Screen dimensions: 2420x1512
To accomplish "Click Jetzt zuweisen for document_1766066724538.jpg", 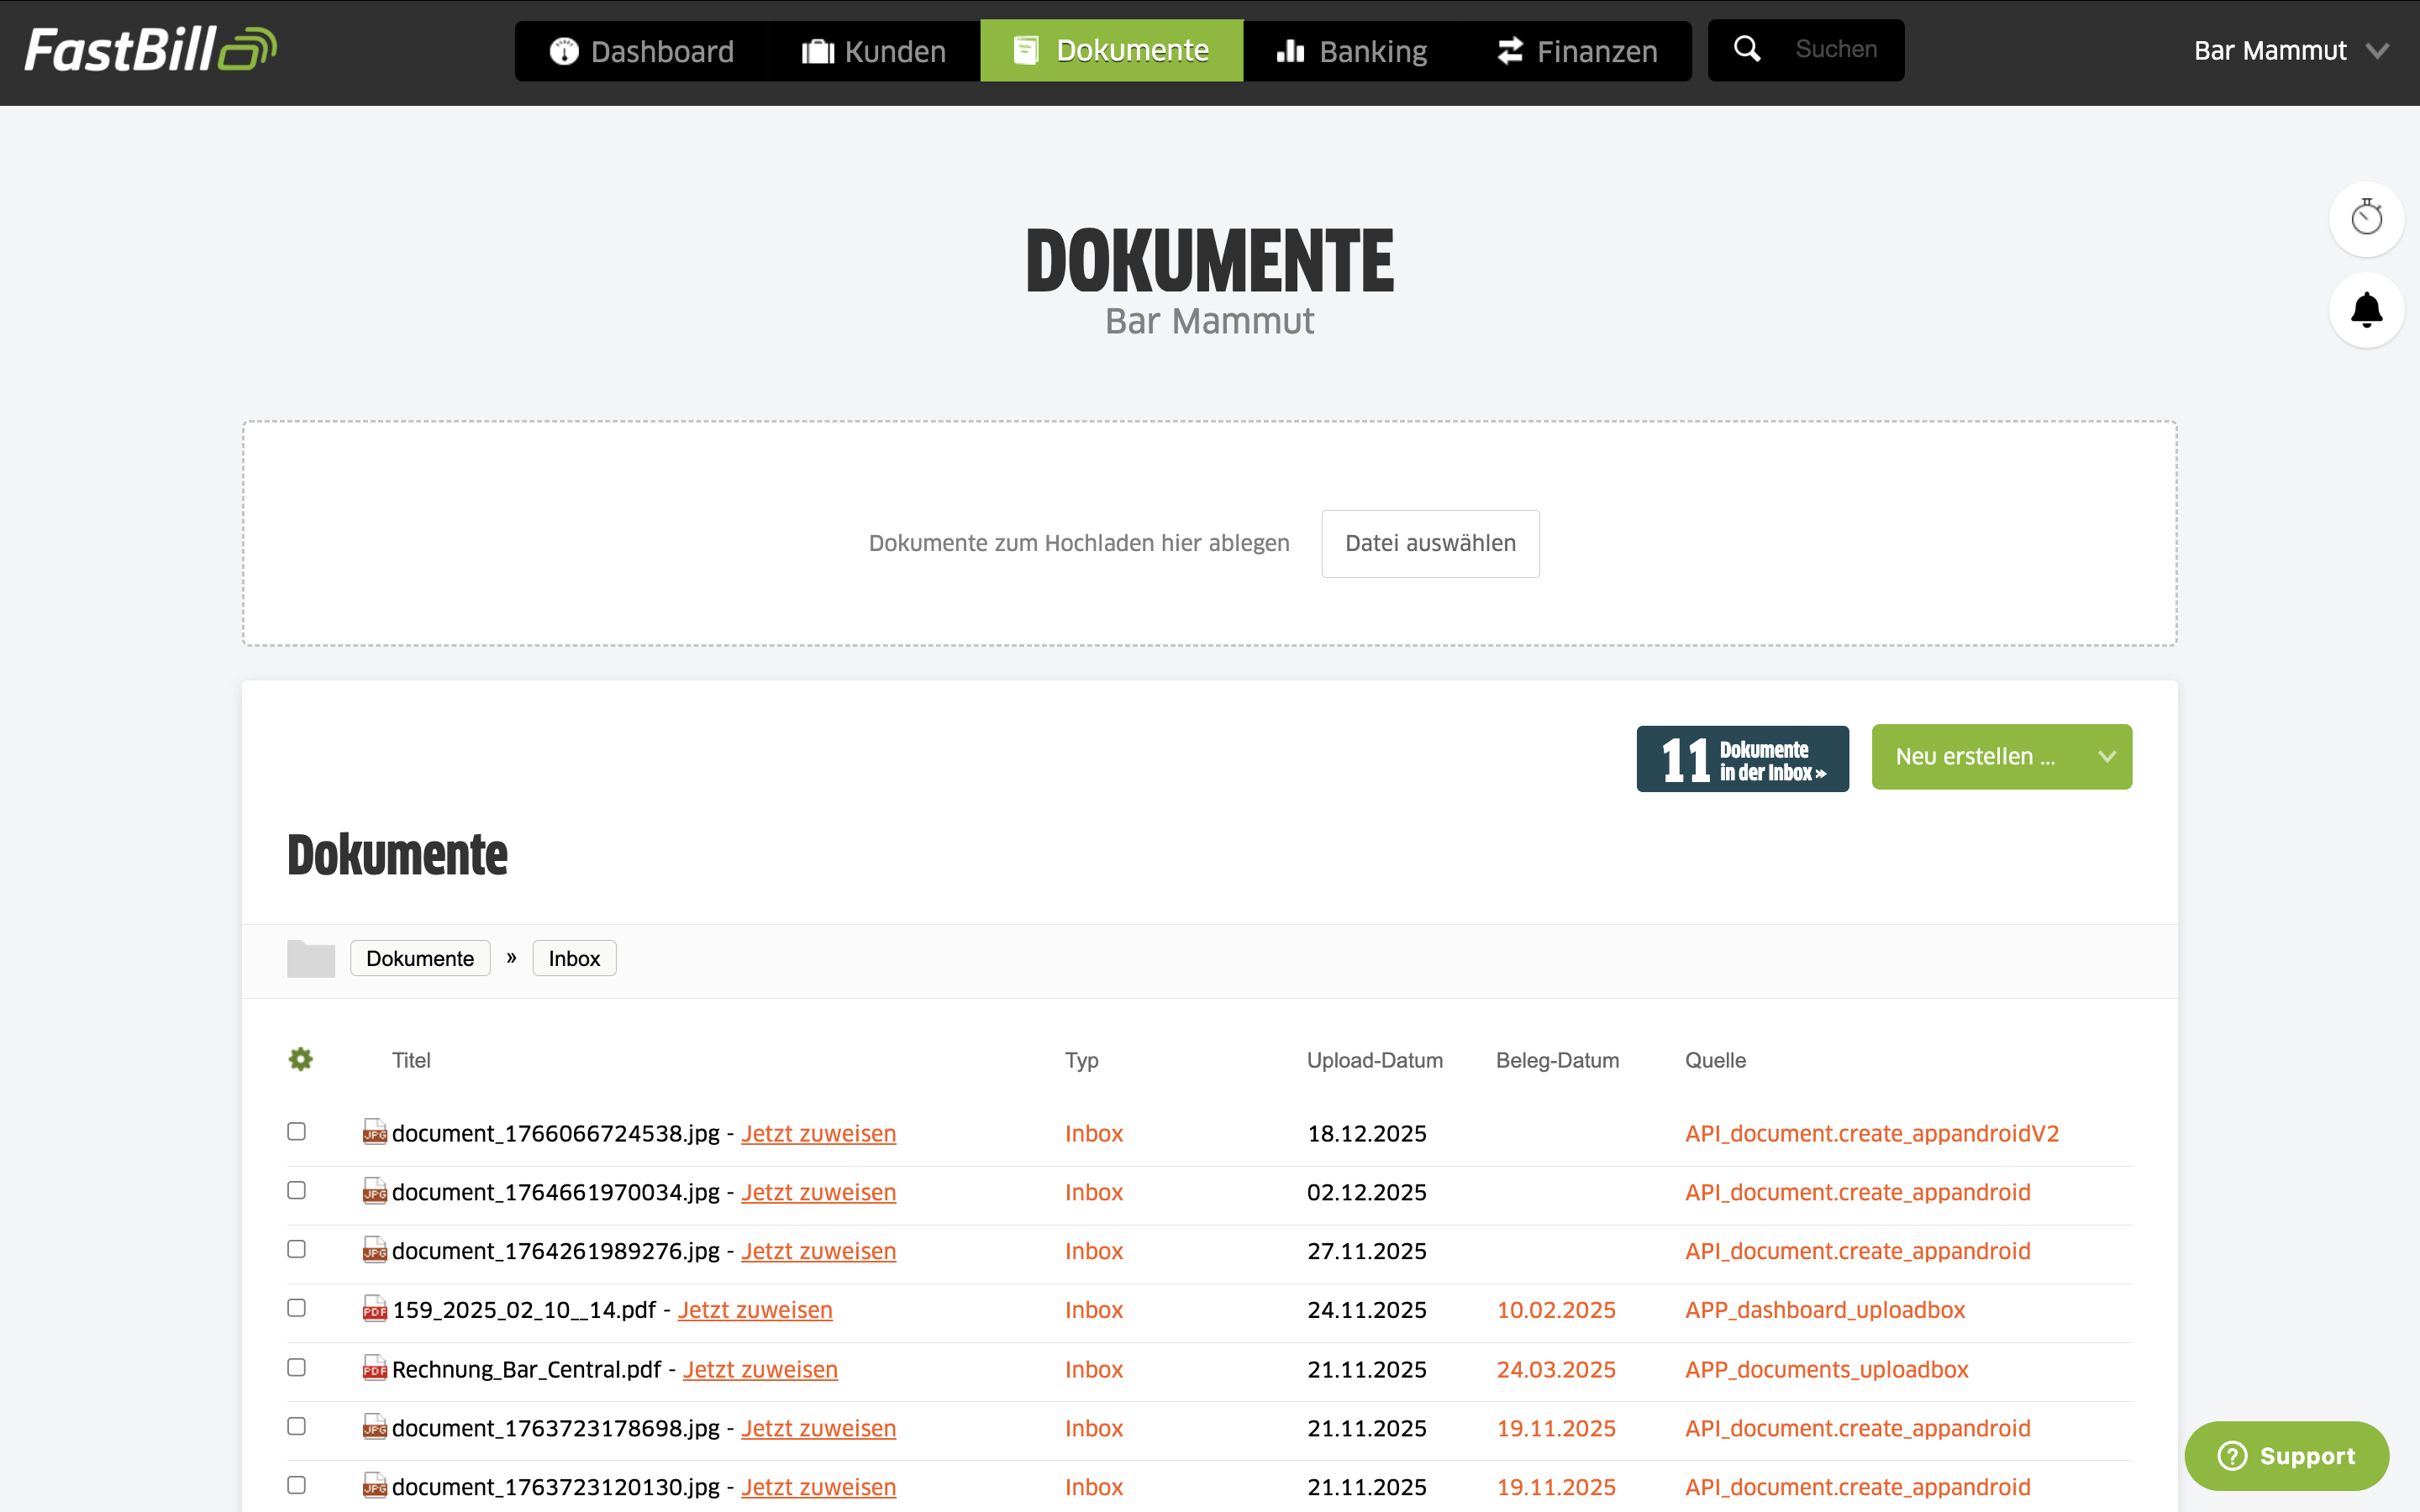I will point(818,1133).
